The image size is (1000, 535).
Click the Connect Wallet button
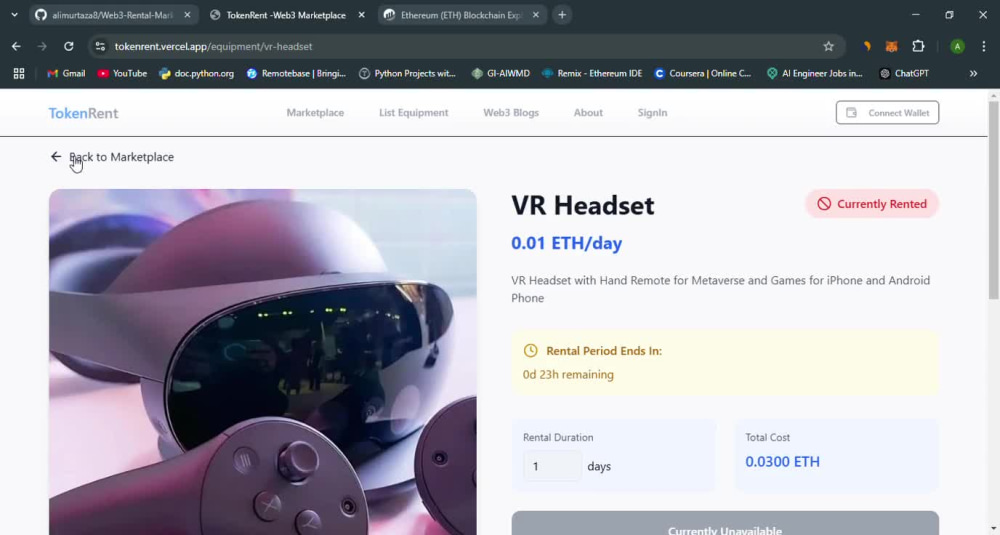click(887, 113)
